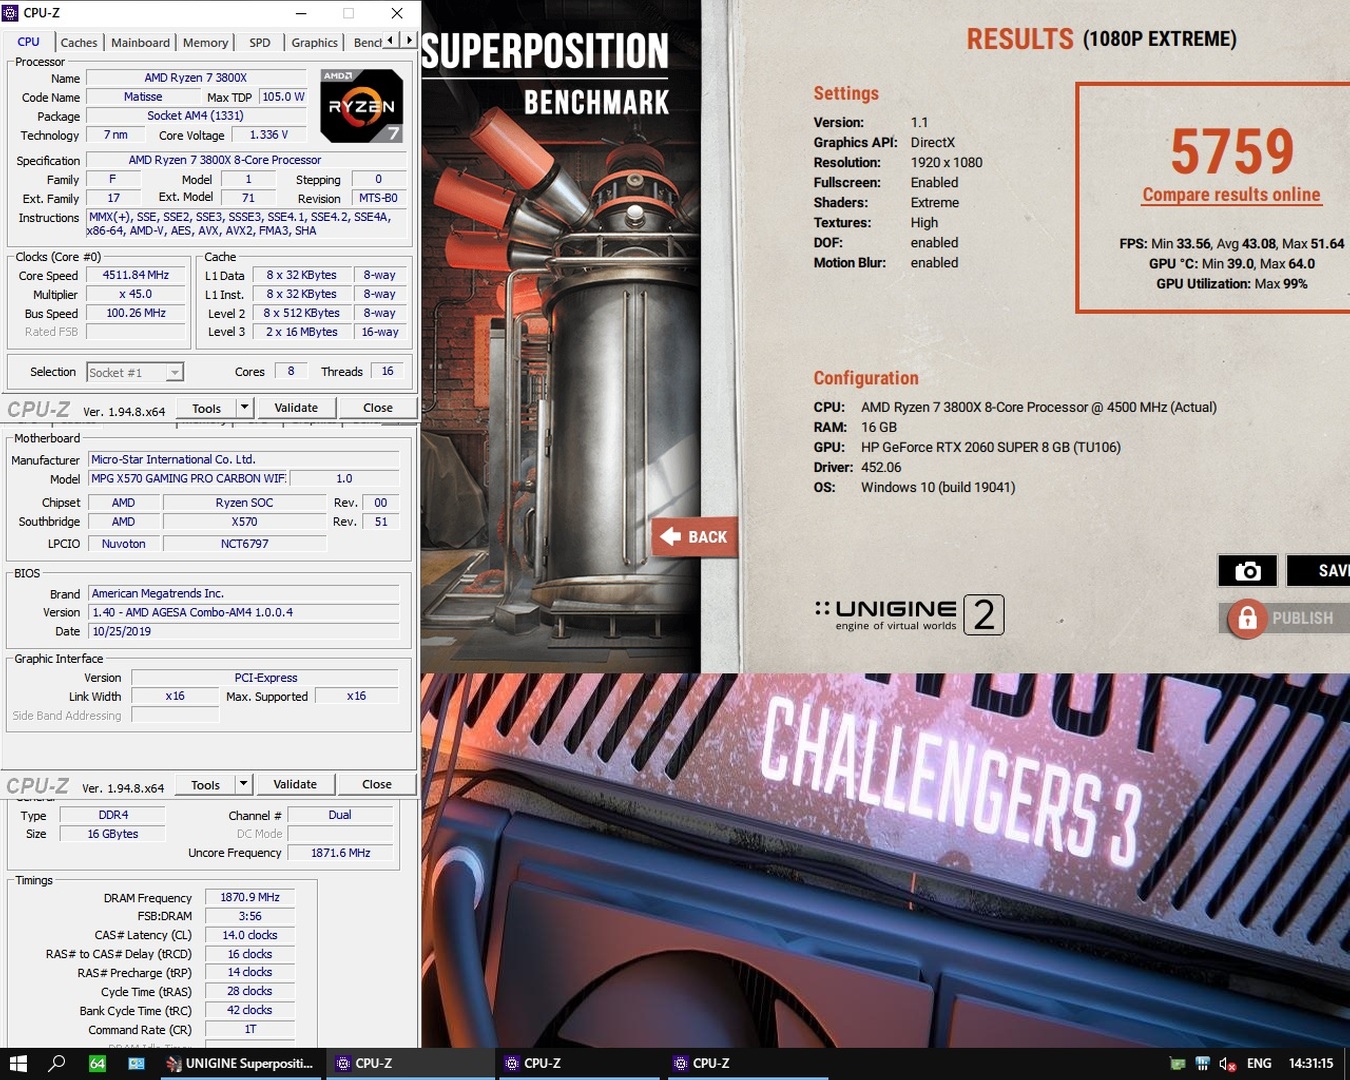Click Validate in the CPU tab window
The height and width of the screenshot is (1080, 1350).
pos(296,408)
